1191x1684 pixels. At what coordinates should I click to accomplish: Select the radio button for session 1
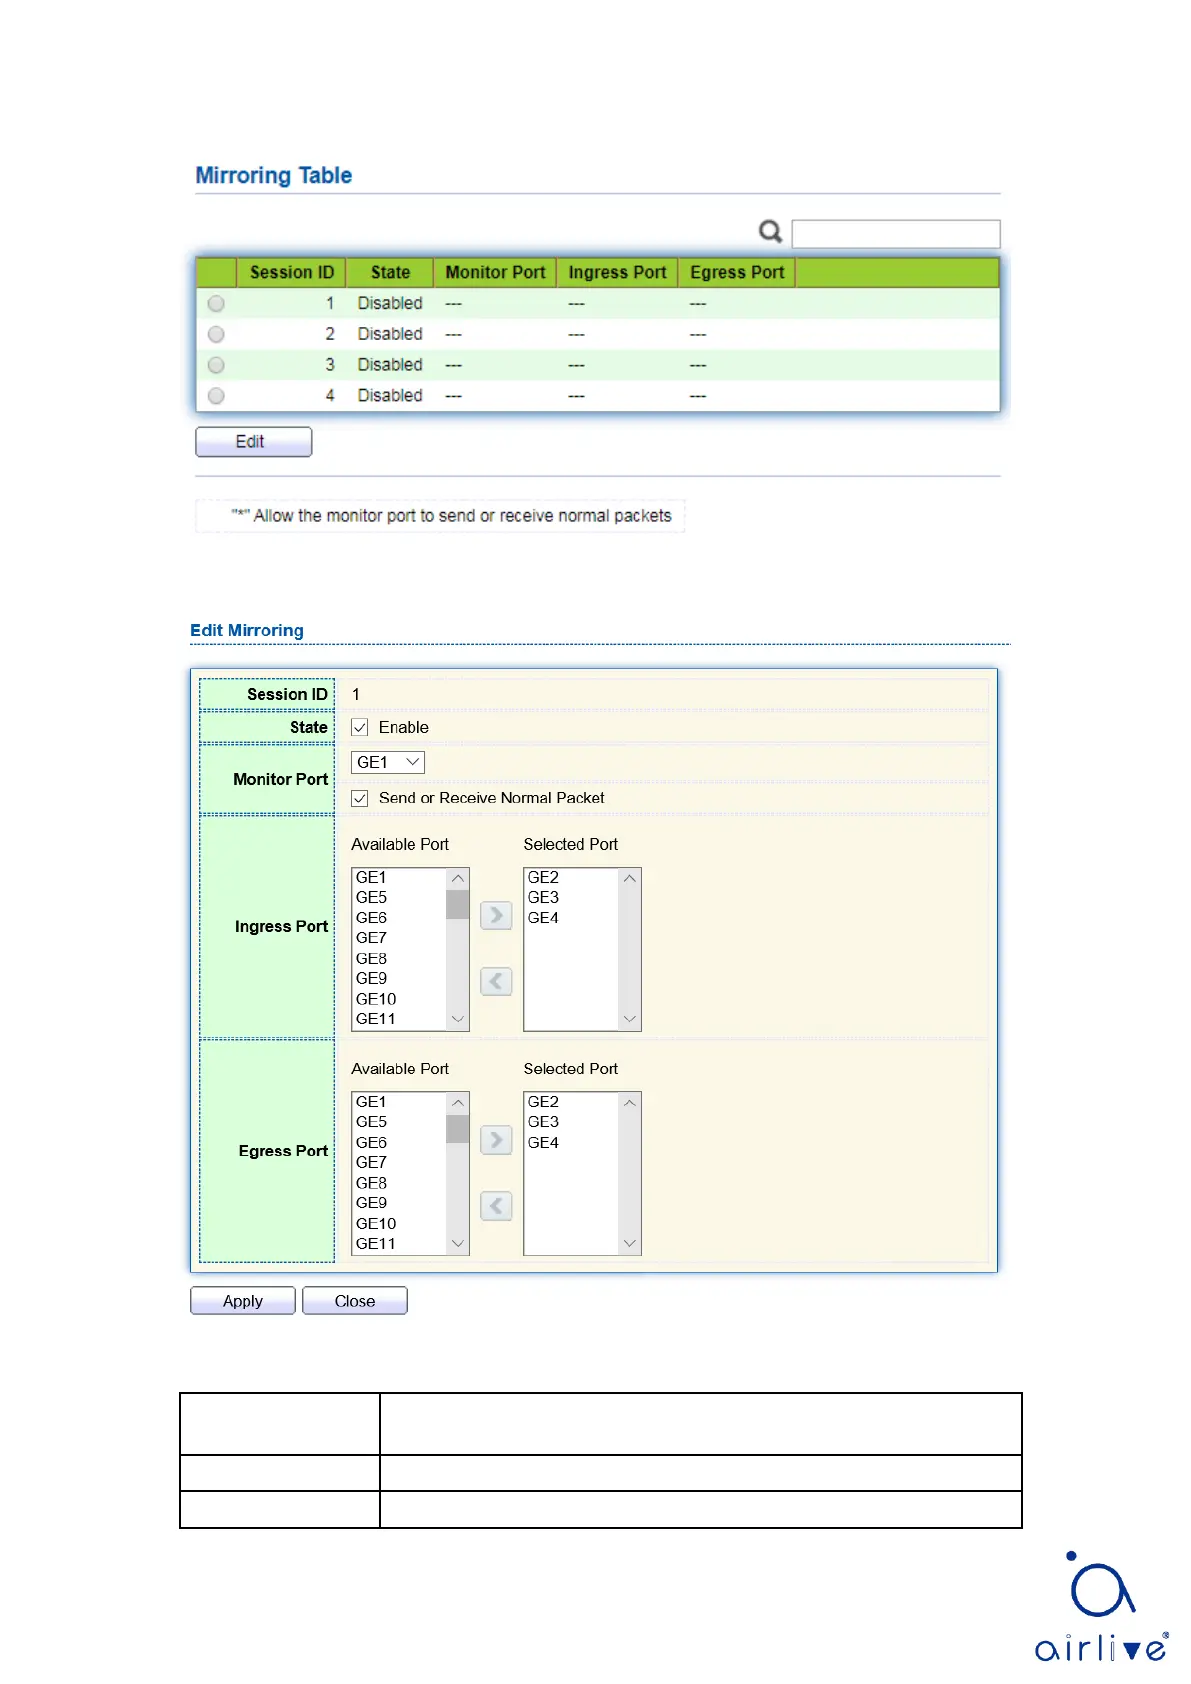coord(216,304)
